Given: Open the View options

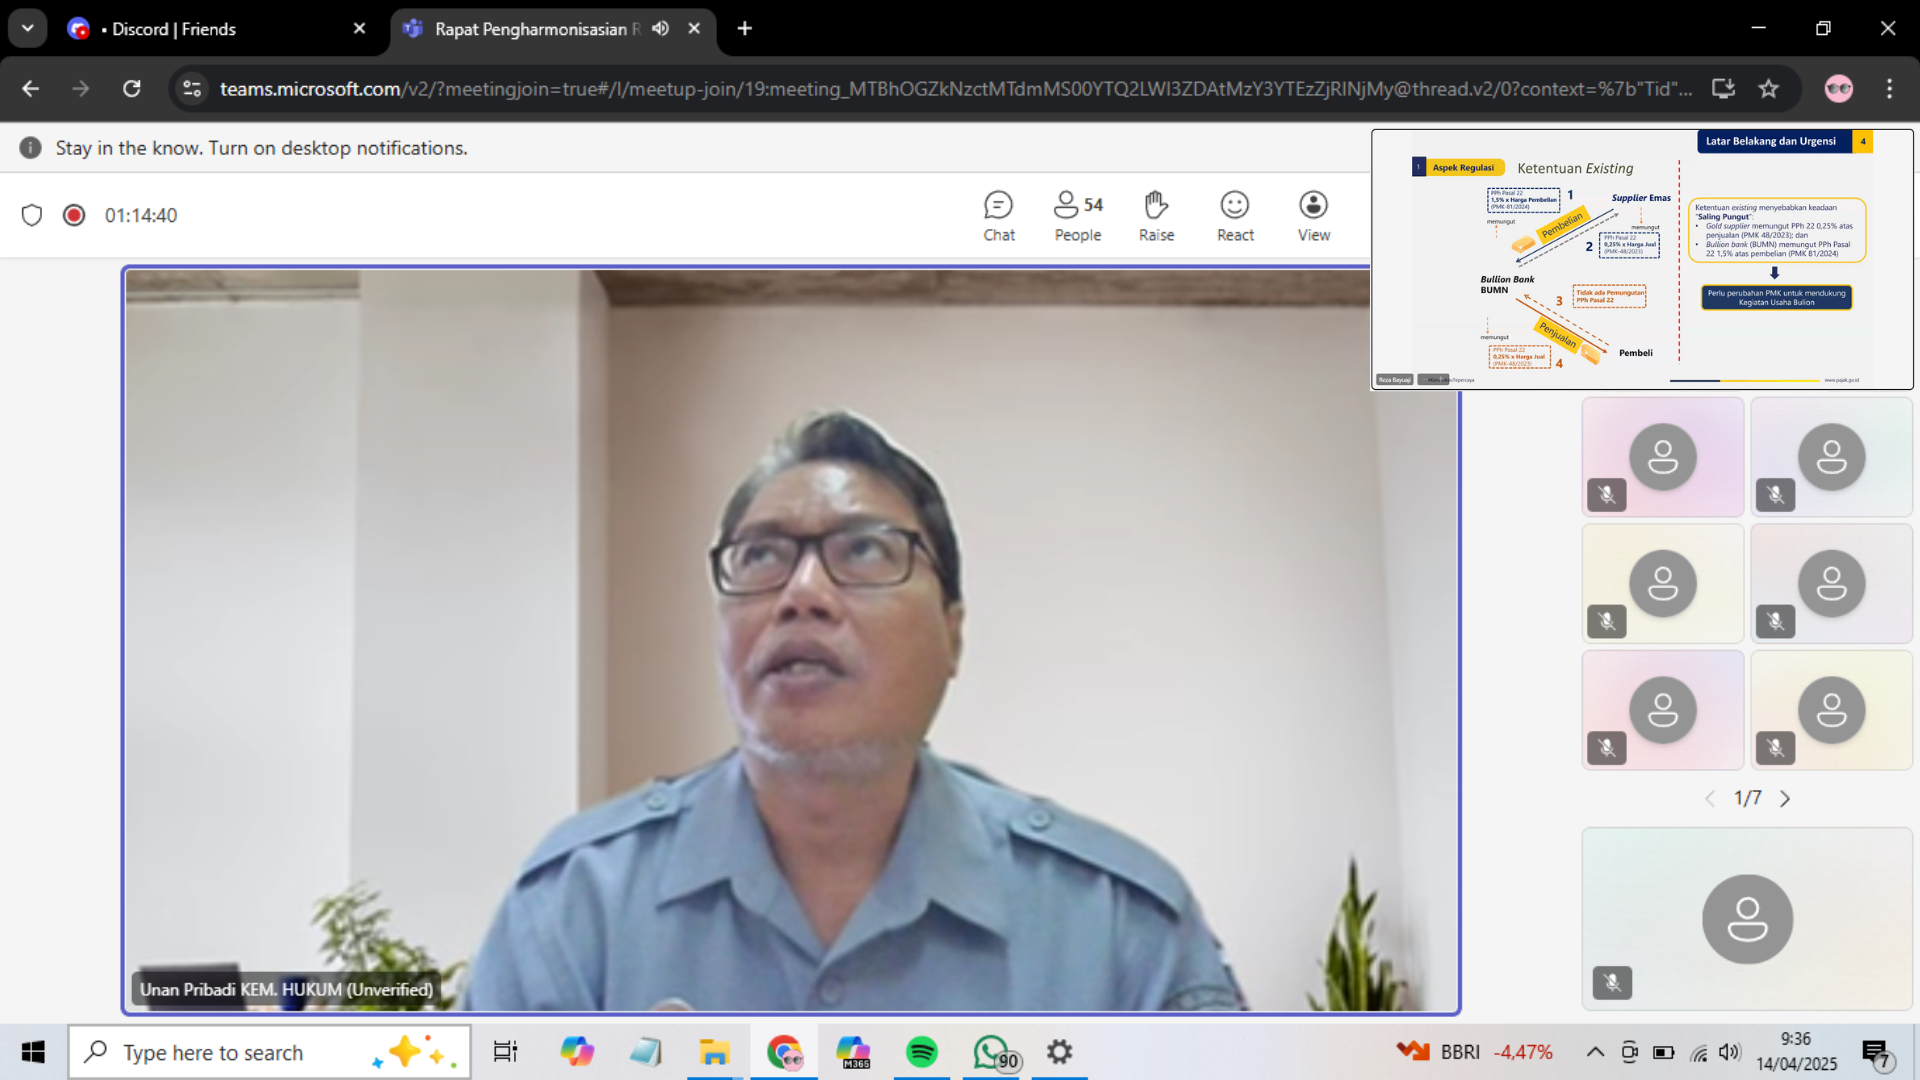Looking at the screenshot, I should point(1314,216).
